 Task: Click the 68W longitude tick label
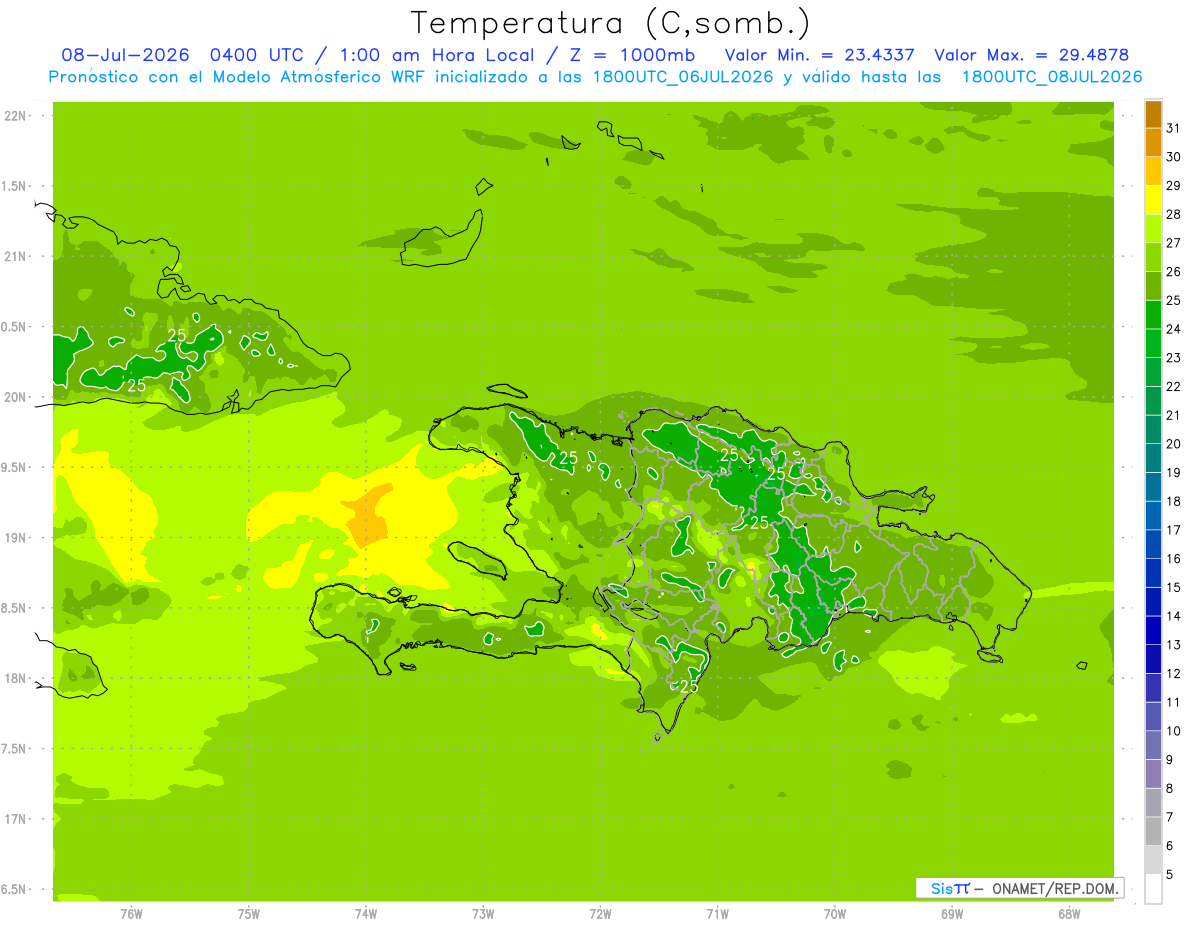click(x=1069, y=914)
